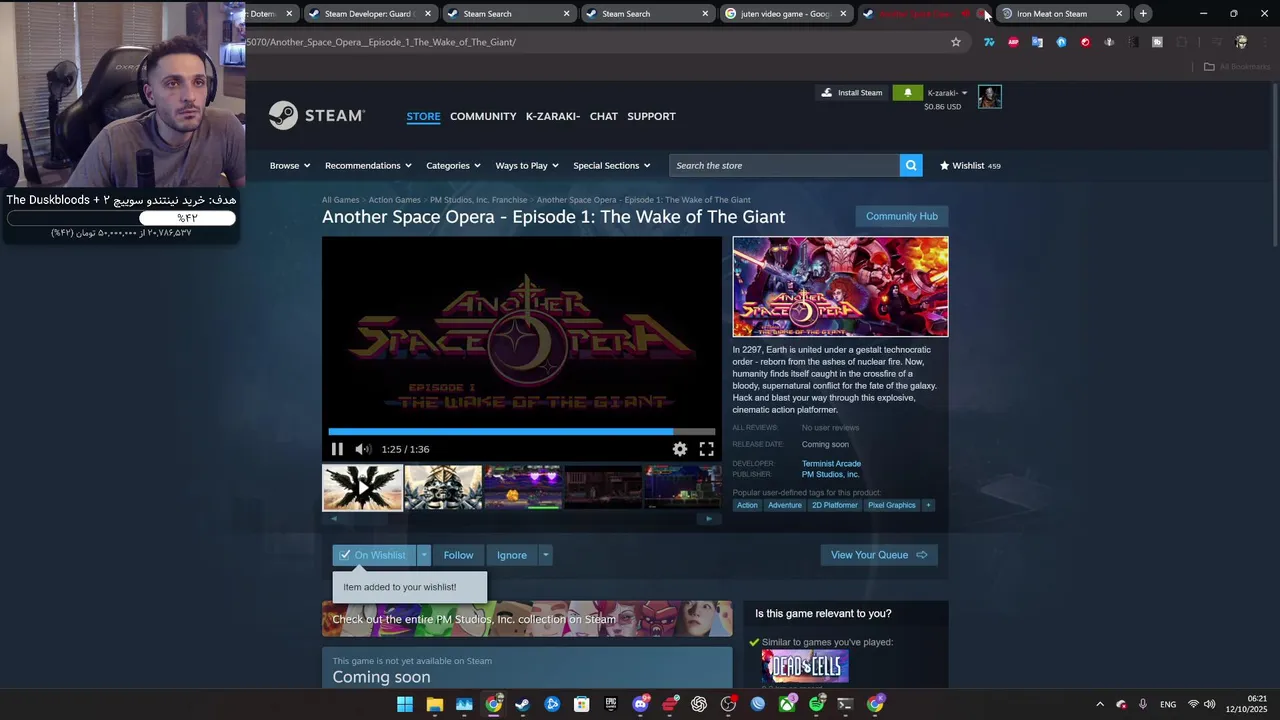Open Discord from the taskbar
Viewport: 1280px width, 720px height.
pos(641,704)
